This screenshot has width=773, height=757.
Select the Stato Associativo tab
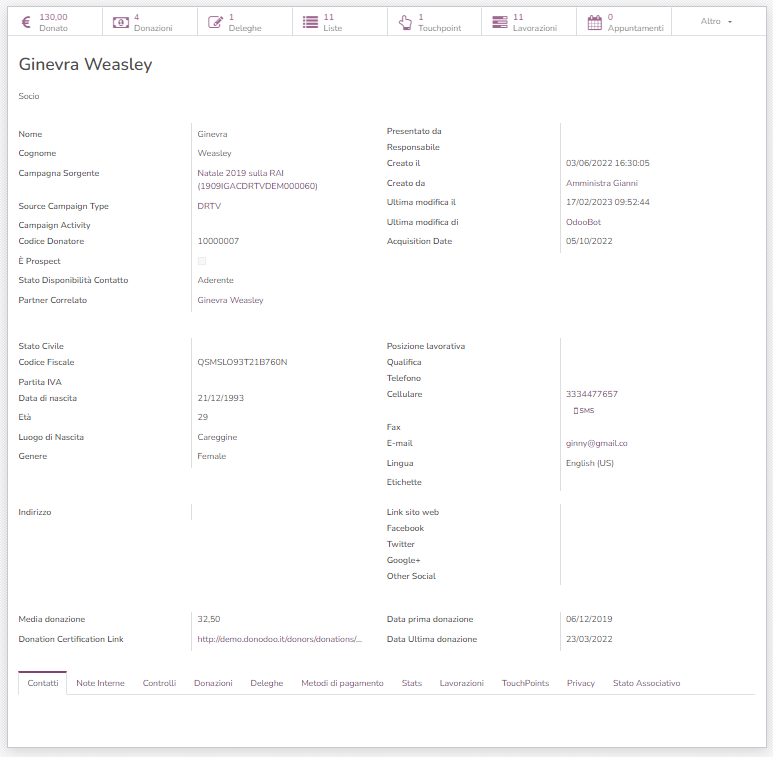[x=646, y=683]
